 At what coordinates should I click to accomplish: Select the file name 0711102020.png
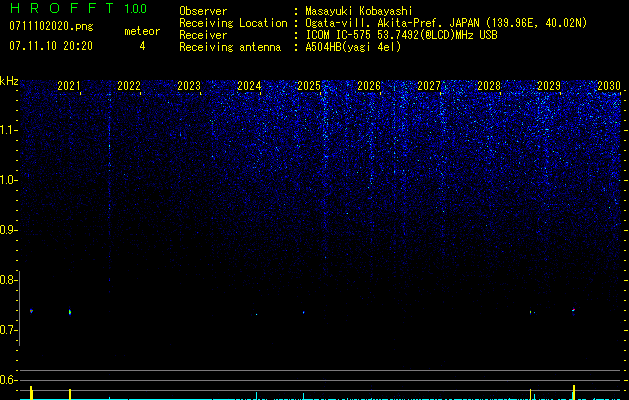click(51, 27)
